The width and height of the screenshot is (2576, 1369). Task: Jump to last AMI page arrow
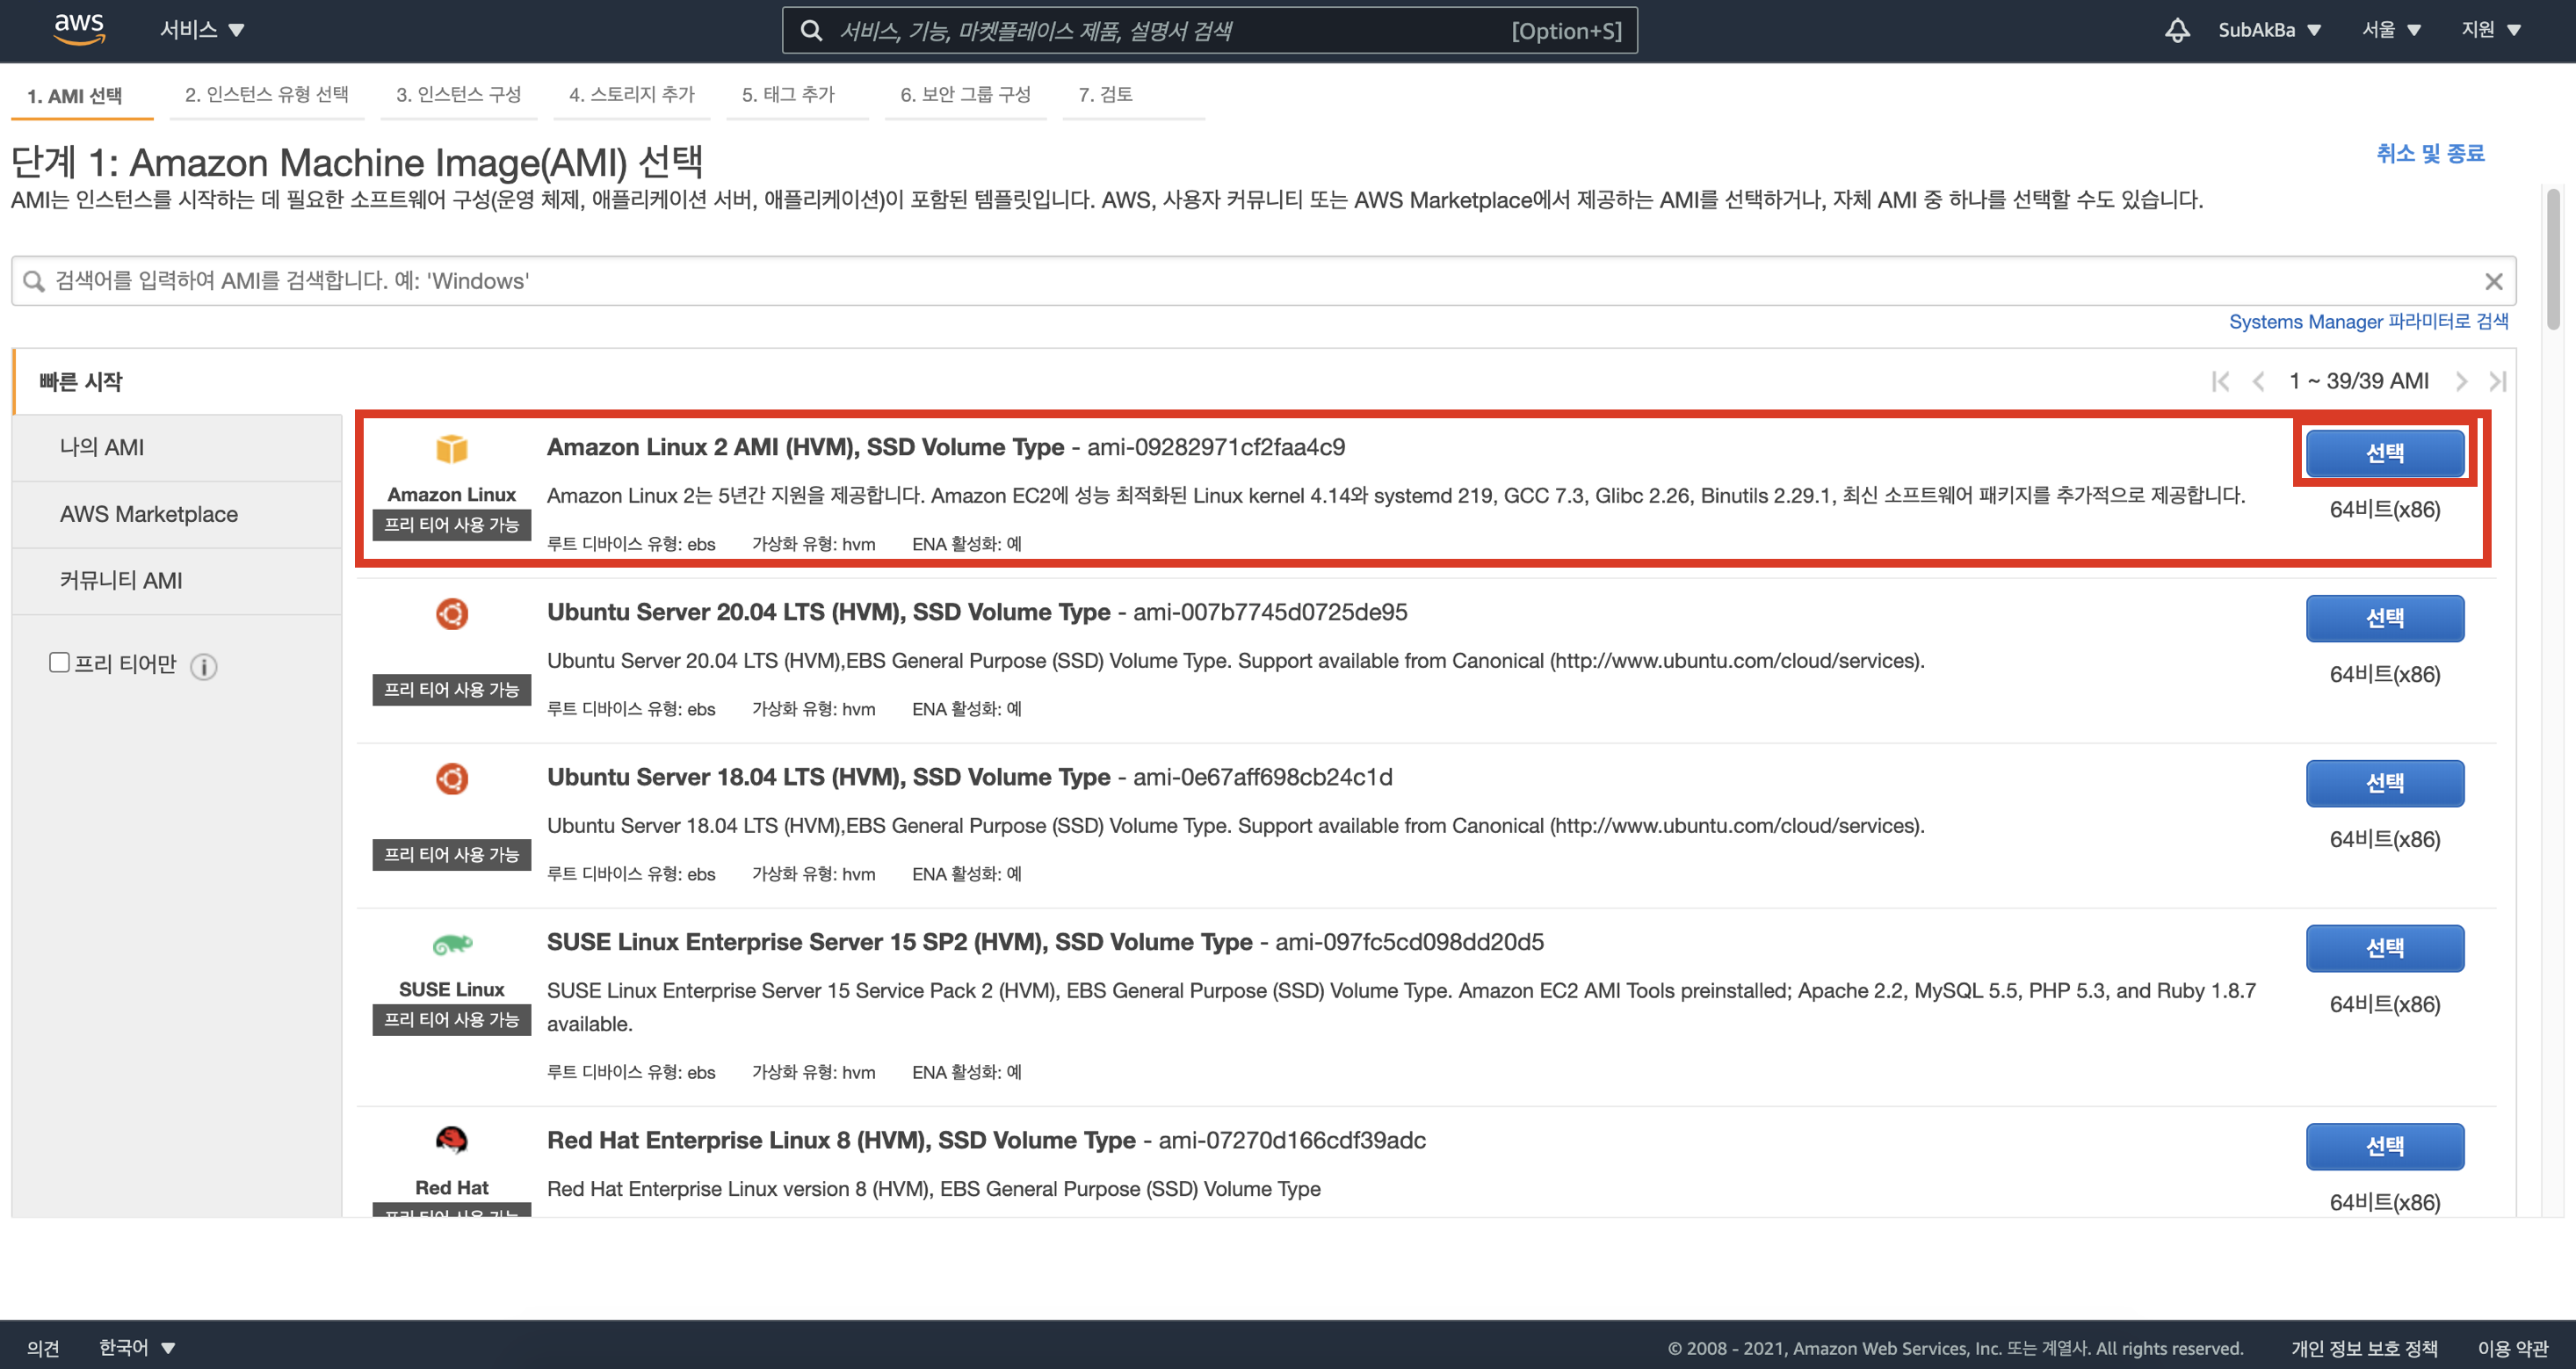[2497, 381]
